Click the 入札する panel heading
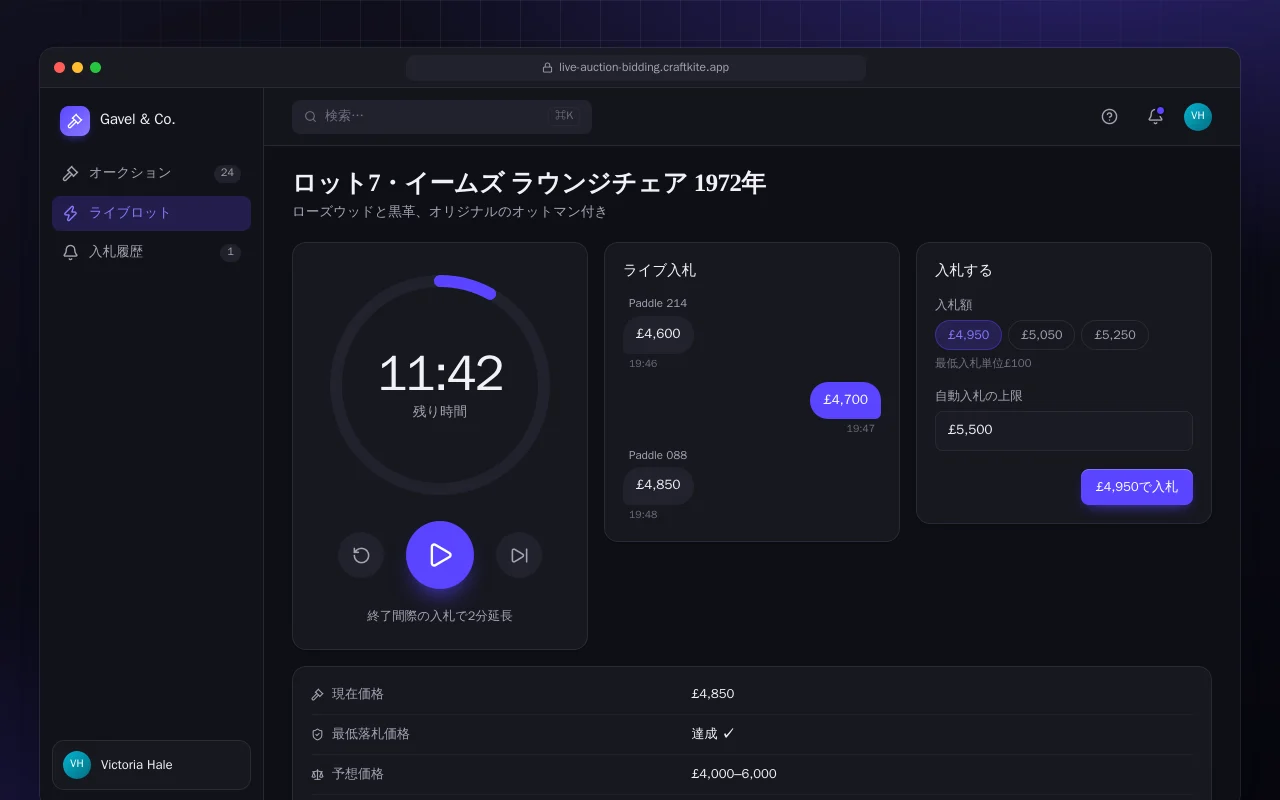The height and width of the screenshot is (800, 1280). point(964,270)
